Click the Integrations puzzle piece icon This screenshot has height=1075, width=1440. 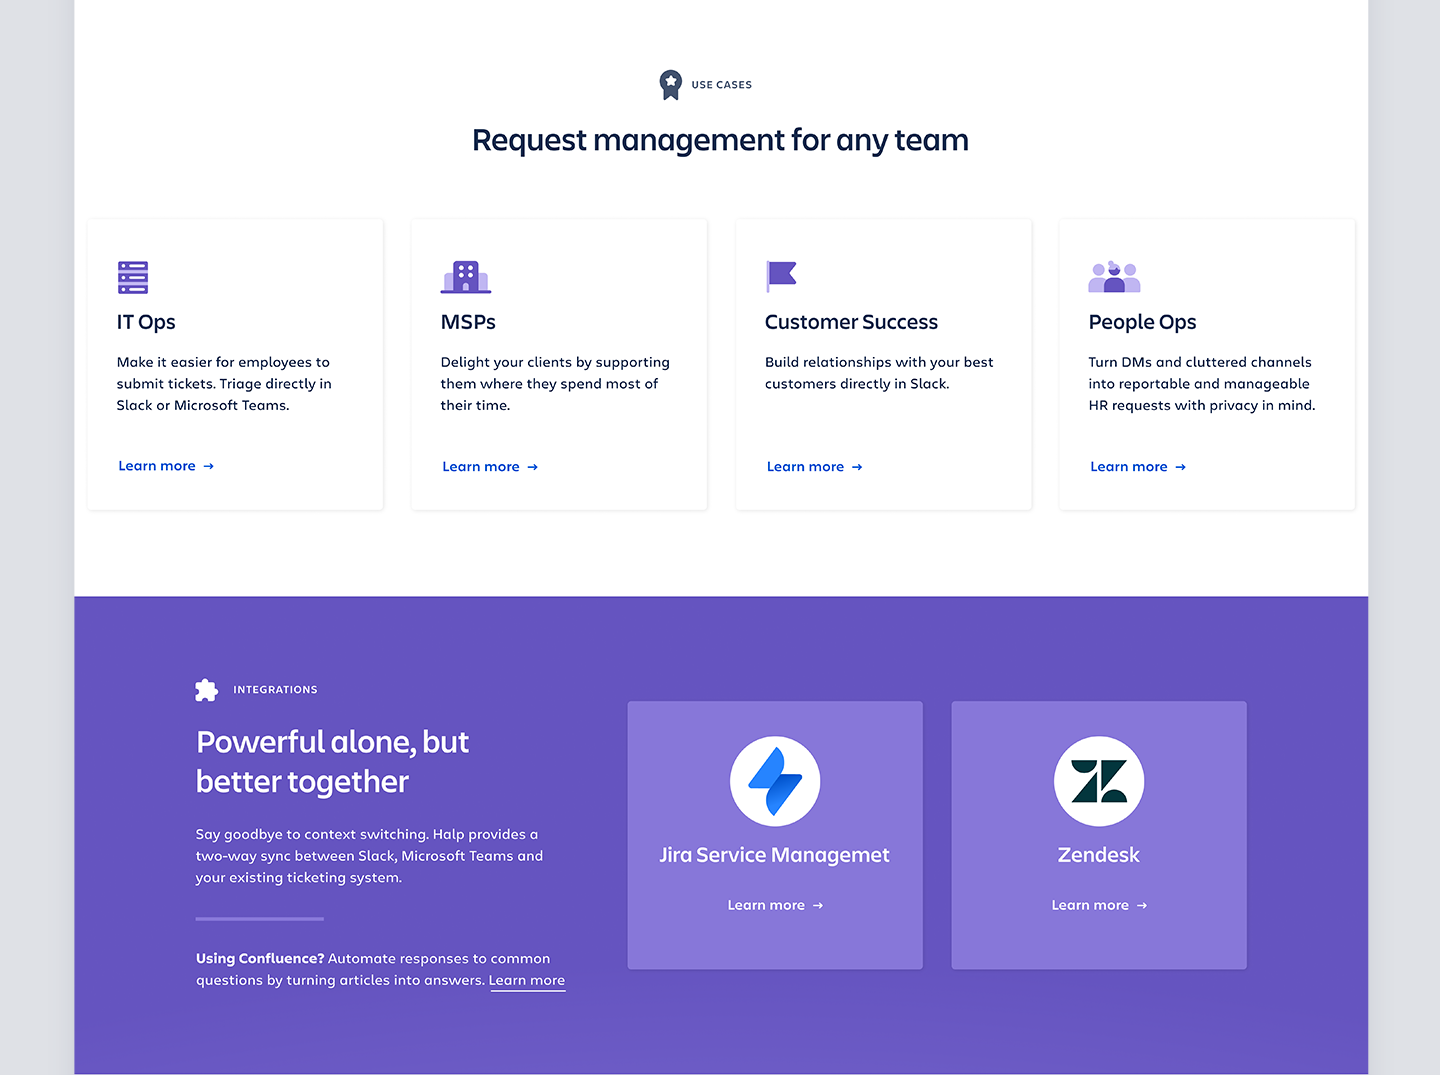[x=207, y=690]
